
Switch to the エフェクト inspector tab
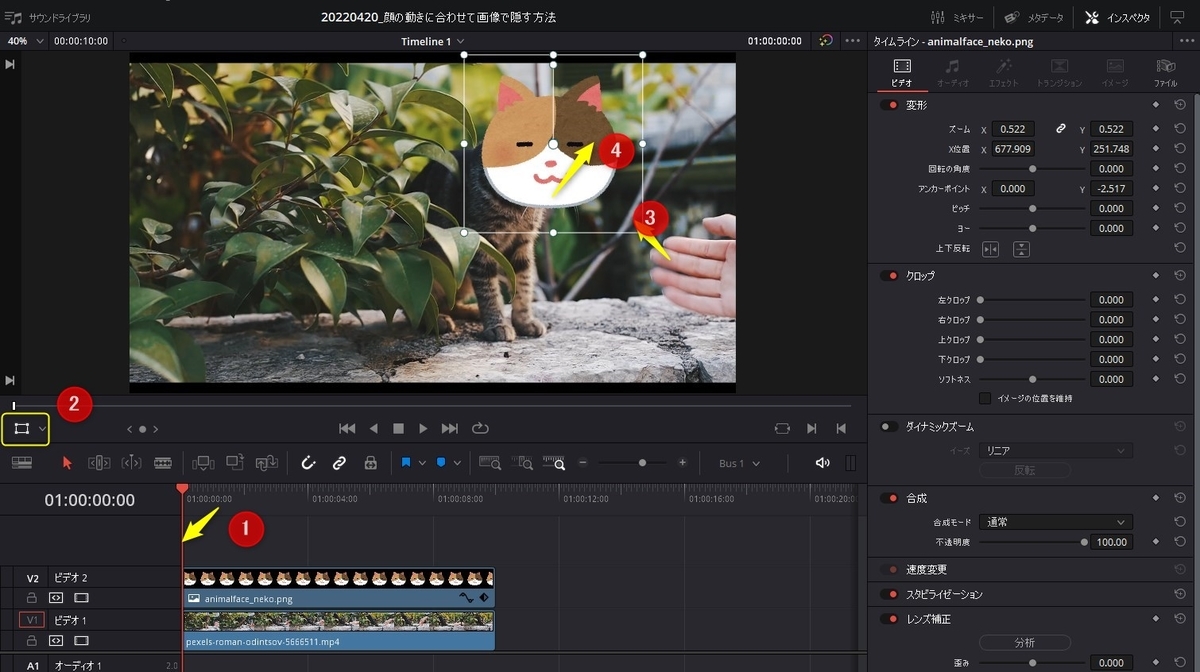(x=1004, y=72)
